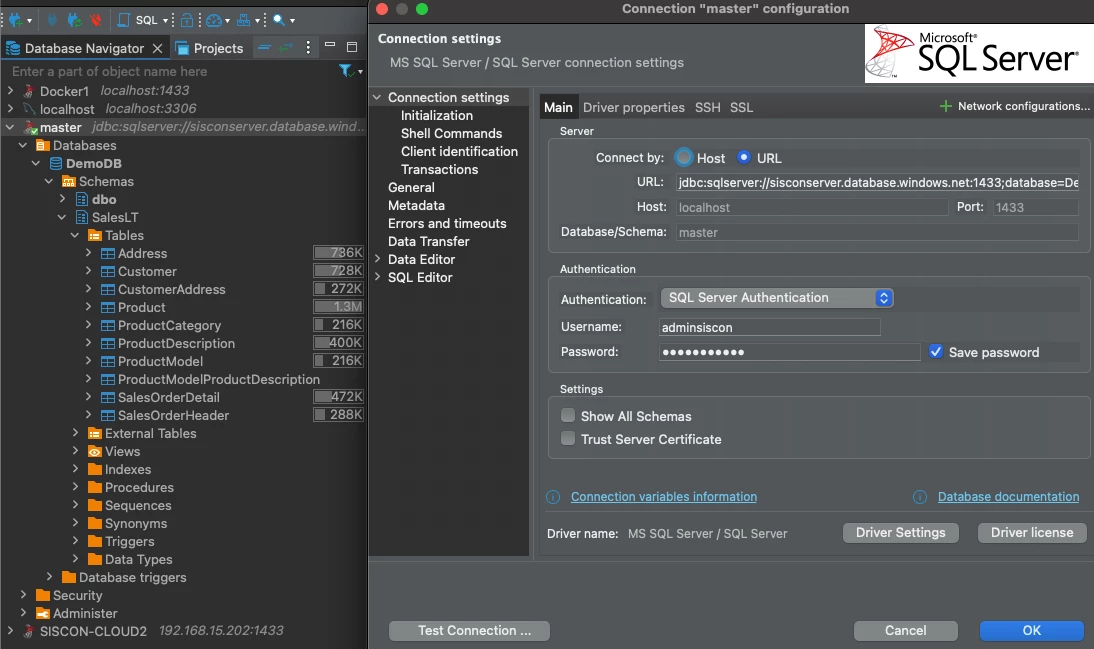Expand the Docker1 connection node
Viewport: 1094px width, 649px height.
click(x=10, y=91)
